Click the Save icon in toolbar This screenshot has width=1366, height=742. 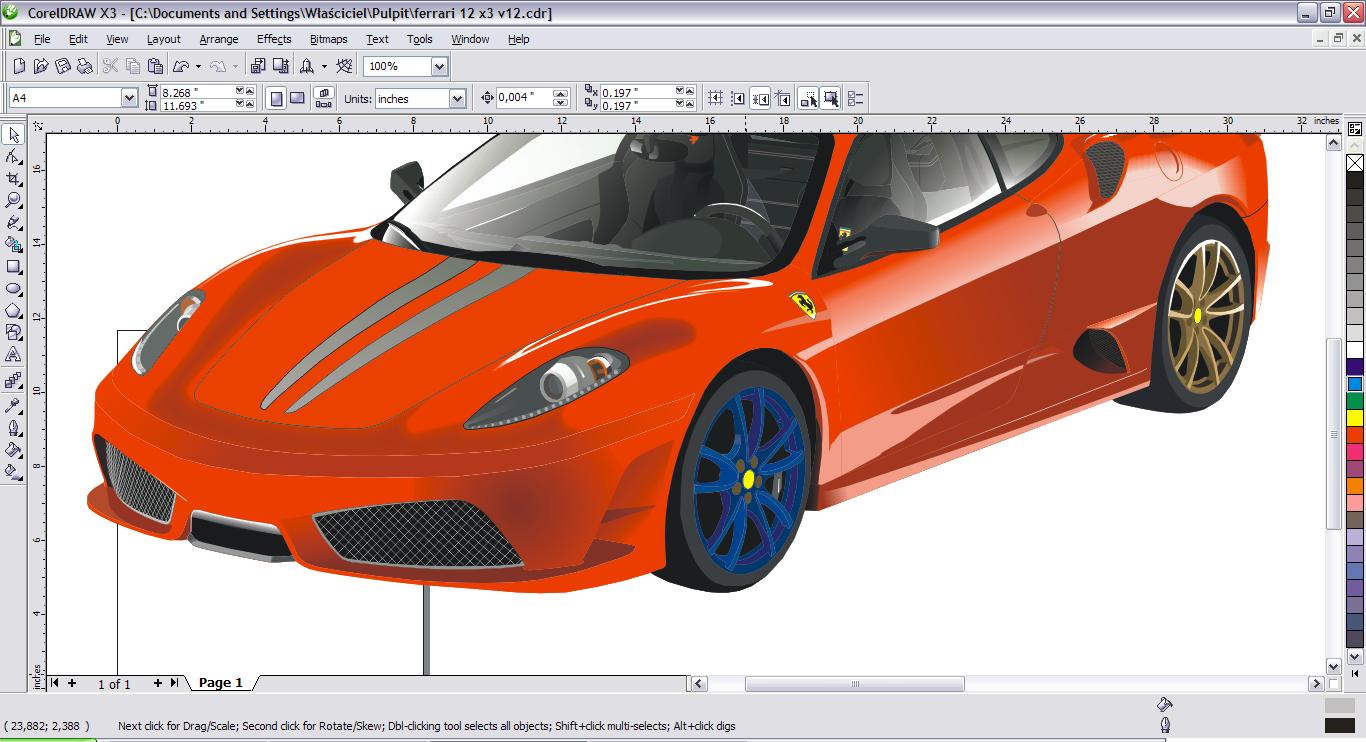(x=63, y=66)
